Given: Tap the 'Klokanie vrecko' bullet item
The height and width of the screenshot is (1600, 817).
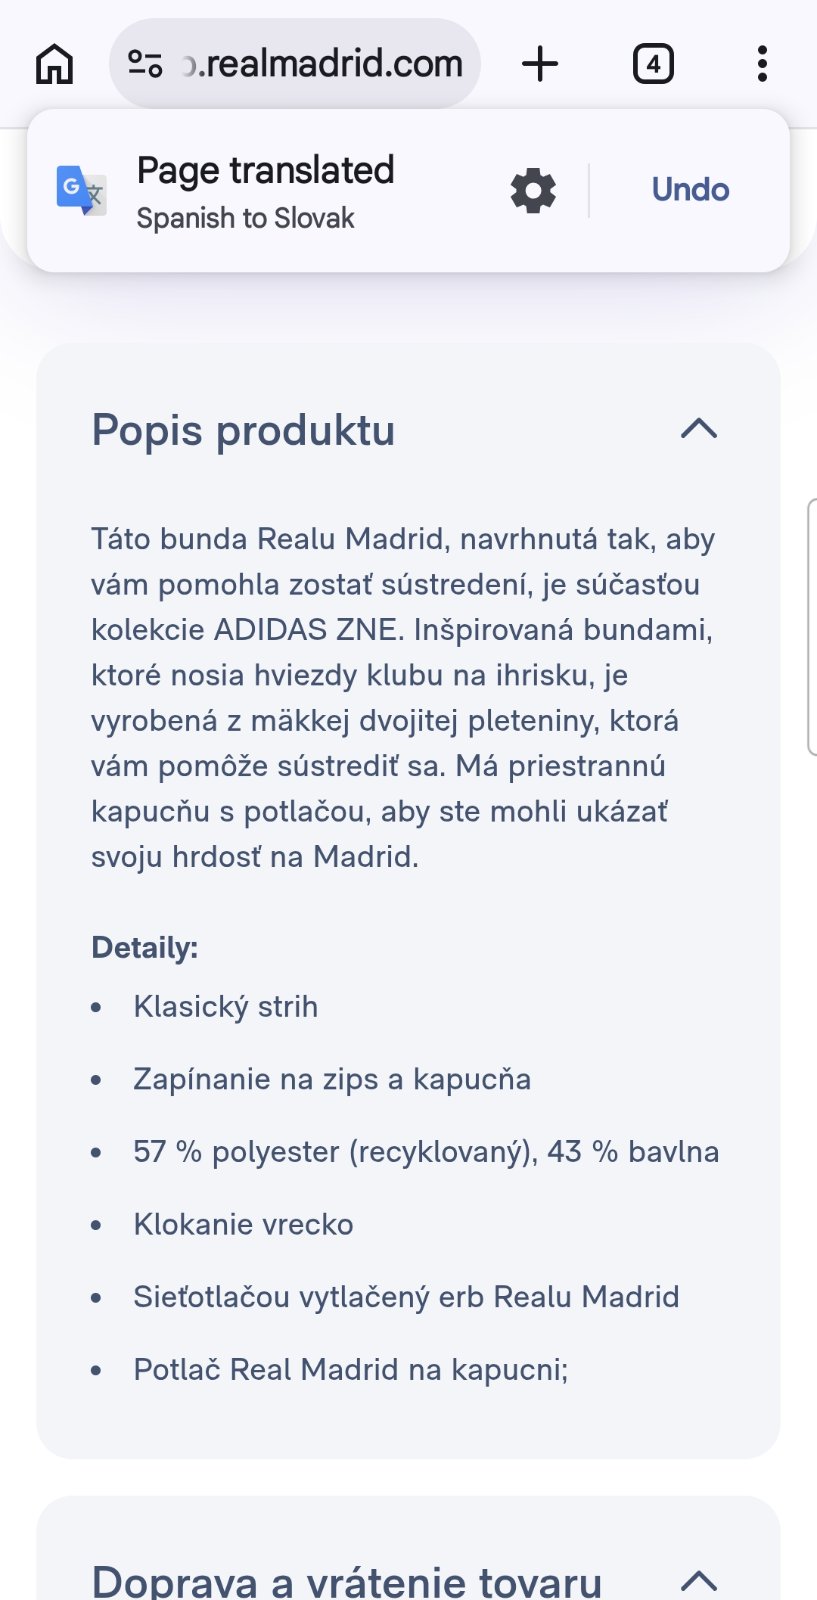Looking at the screenshot, I should point(243,1224).
